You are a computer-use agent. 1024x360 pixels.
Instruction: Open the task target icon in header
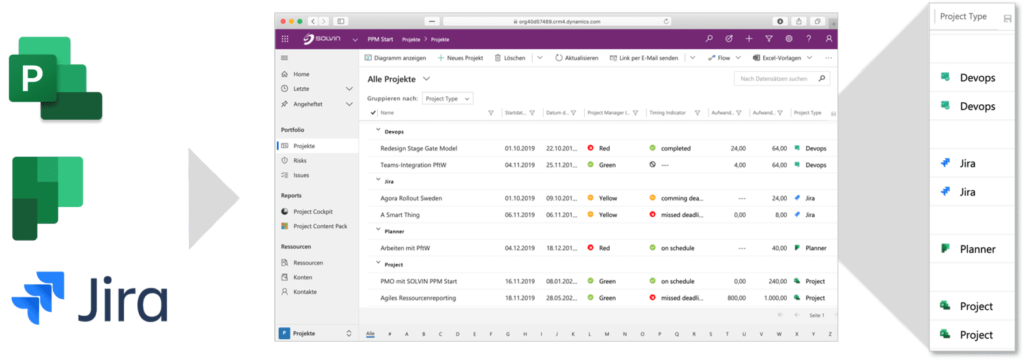(x=729, y=39)
